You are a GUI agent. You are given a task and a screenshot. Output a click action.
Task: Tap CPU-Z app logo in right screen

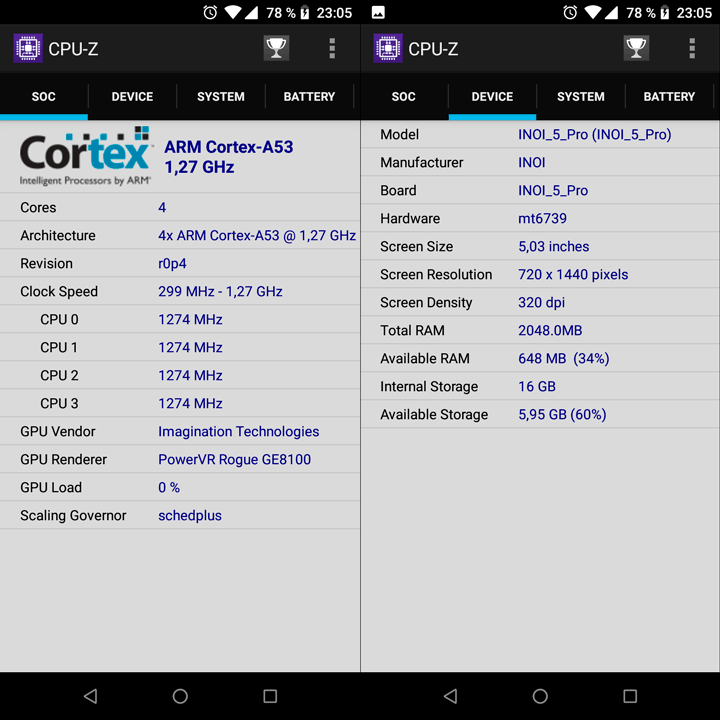tap(388, 48)
